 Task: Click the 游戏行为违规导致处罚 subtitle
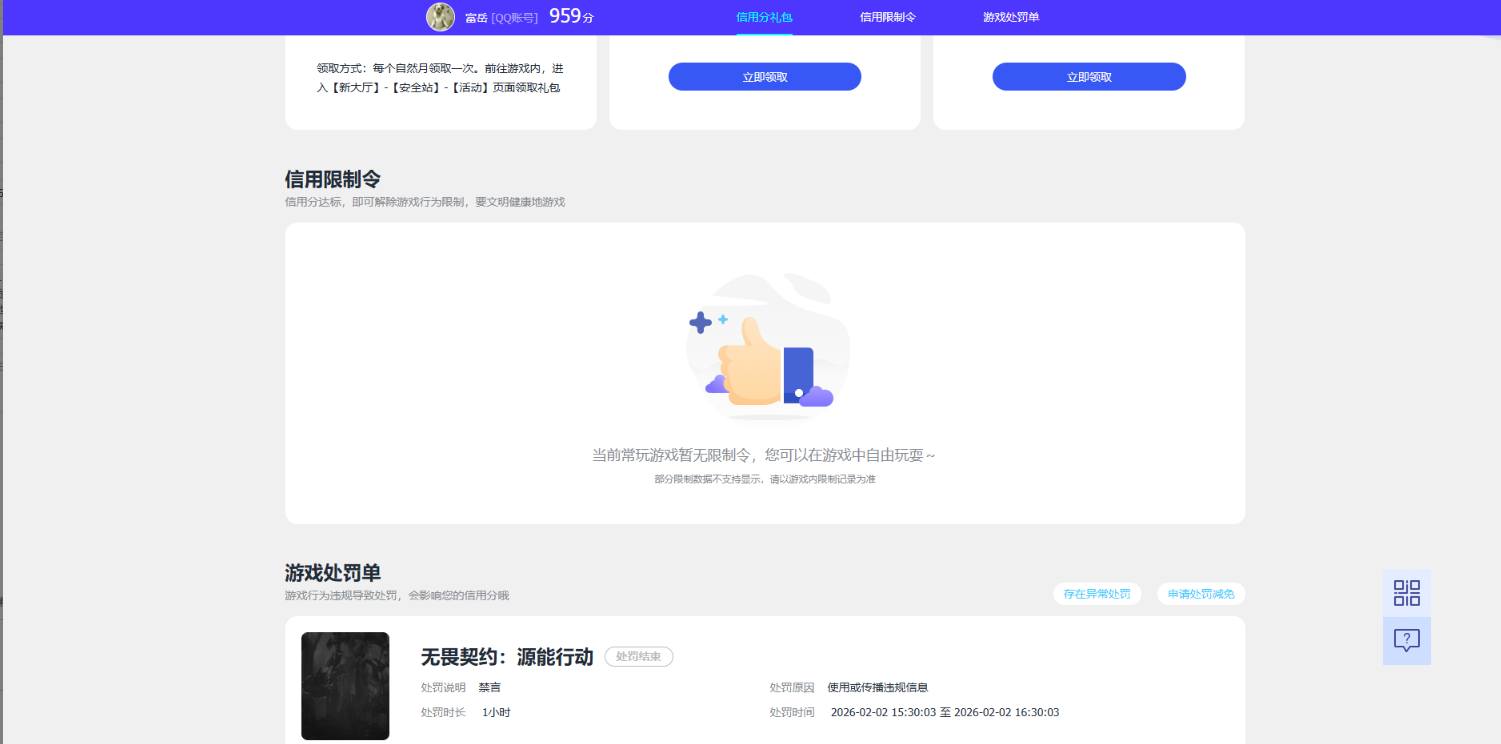(397, 596)
